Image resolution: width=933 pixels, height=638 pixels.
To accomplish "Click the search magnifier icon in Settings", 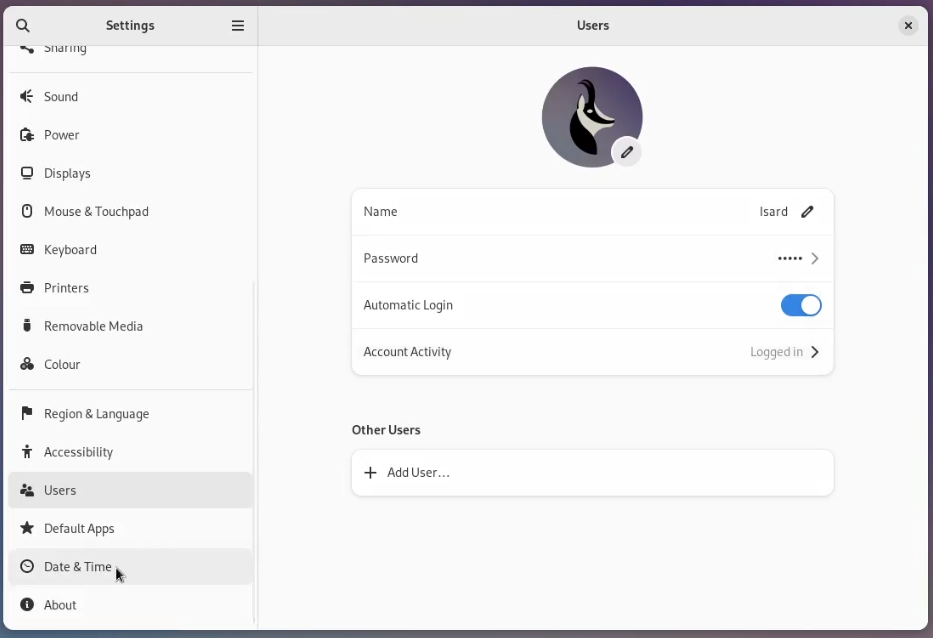I will tap(23, 26).
